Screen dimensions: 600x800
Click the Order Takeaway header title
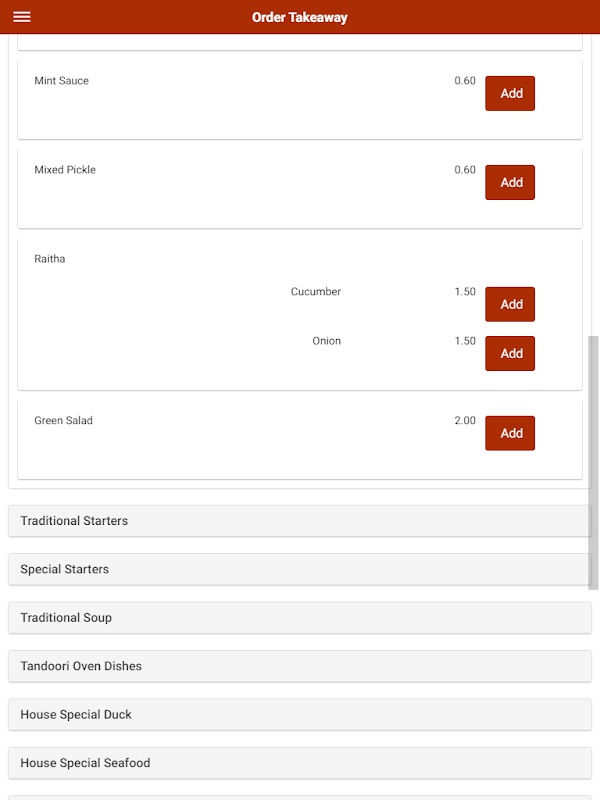click(x=300, y=17)
